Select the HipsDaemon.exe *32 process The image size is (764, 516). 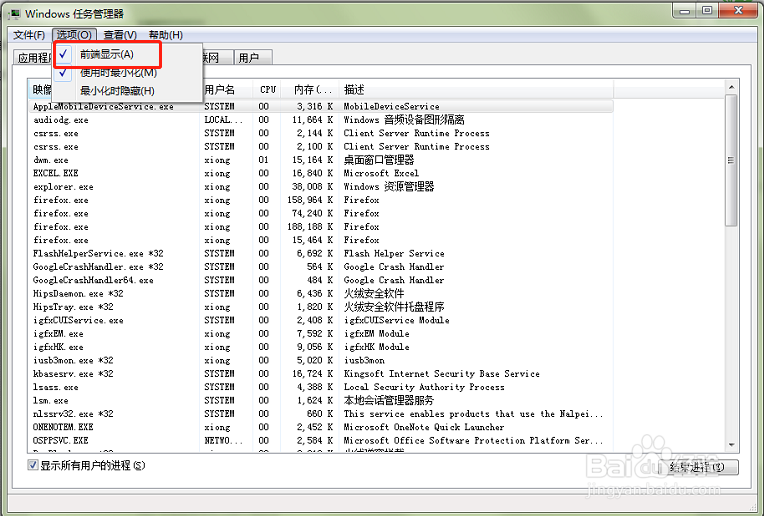[321, 293]
